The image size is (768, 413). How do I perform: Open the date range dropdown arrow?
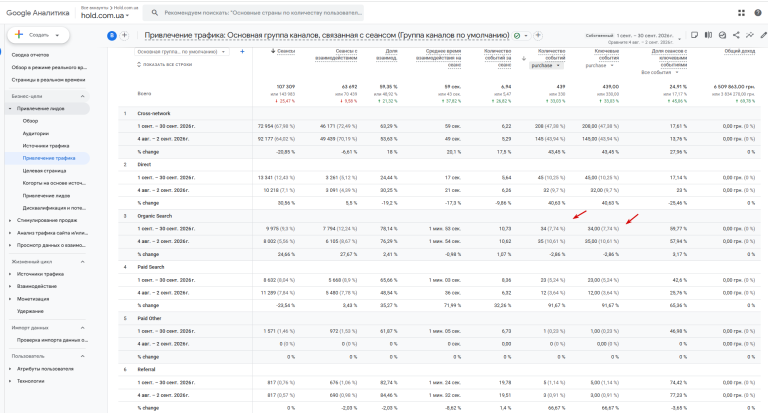point(679,38)
